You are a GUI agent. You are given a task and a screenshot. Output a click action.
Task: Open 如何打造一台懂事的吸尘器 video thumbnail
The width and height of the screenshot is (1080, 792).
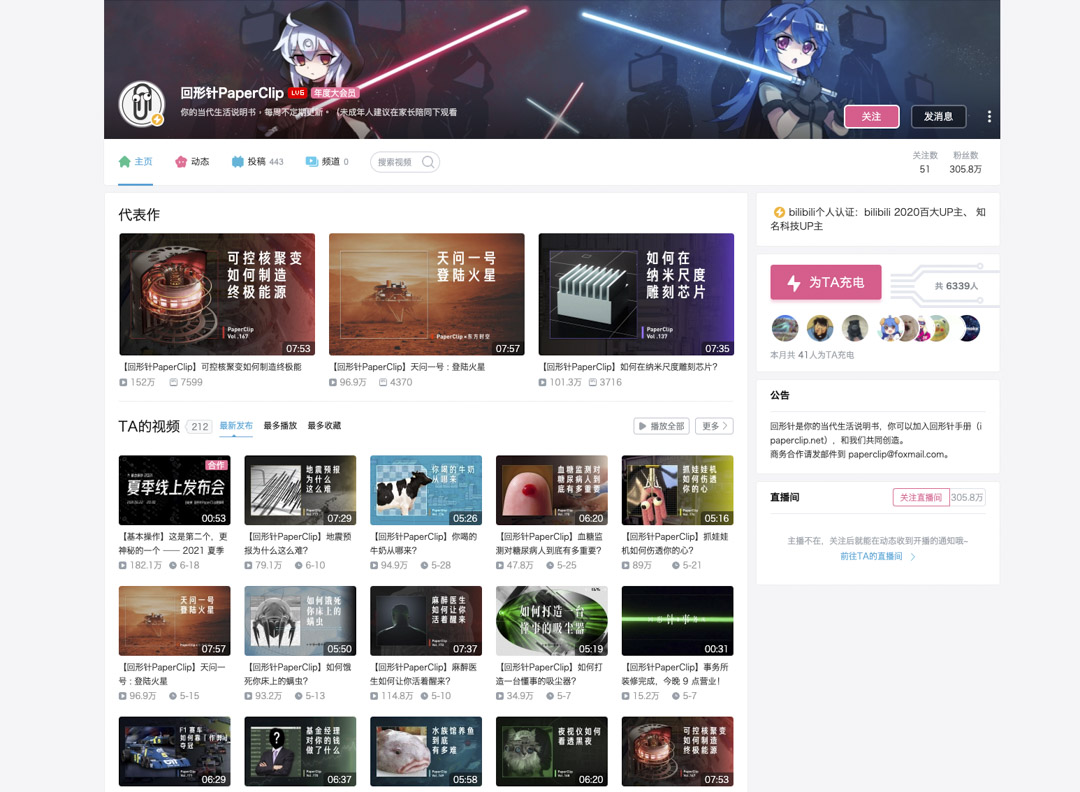coord(552,621)
